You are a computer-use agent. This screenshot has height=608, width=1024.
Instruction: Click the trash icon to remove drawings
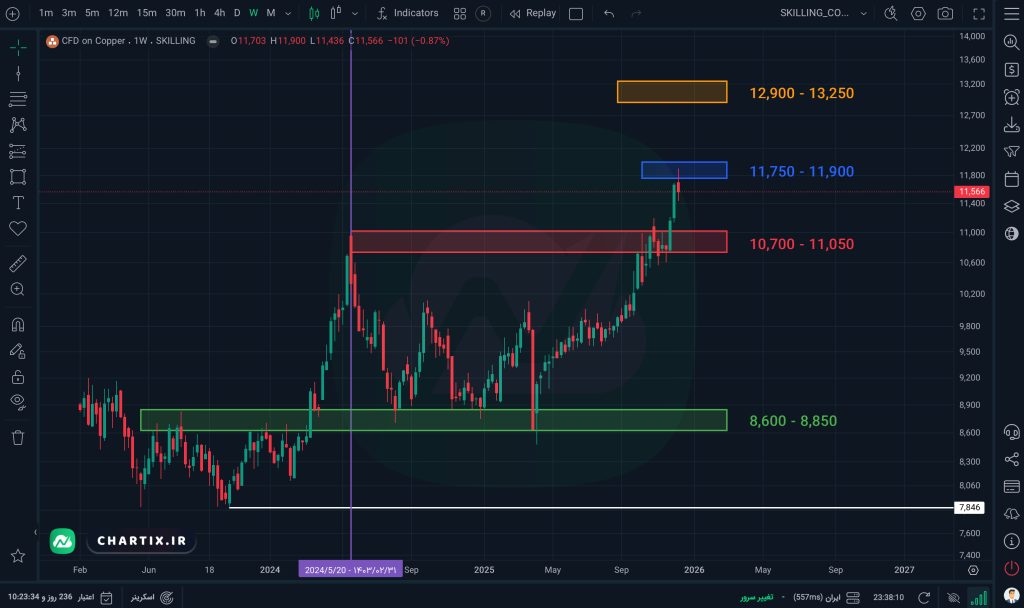(17, 437)
